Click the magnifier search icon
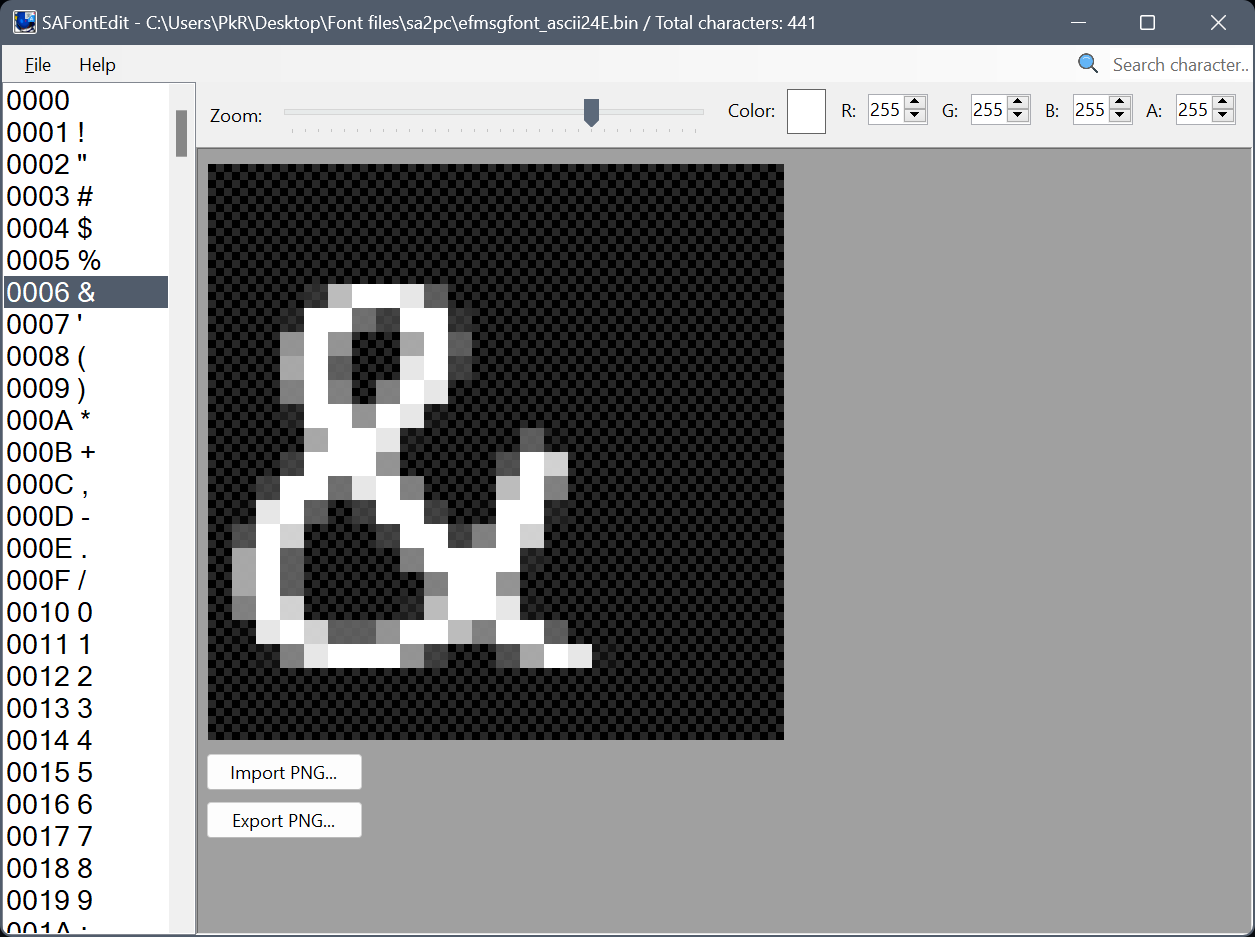 (x=1088, y=64)
